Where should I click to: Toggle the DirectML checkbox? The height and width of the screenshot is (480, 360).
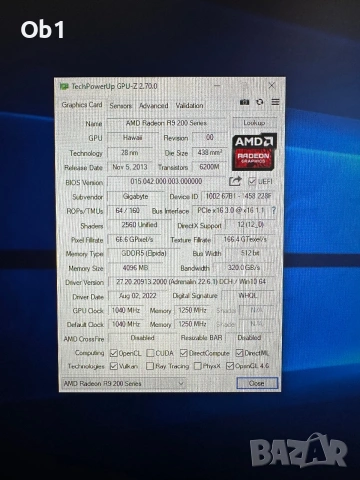(239, 353)
